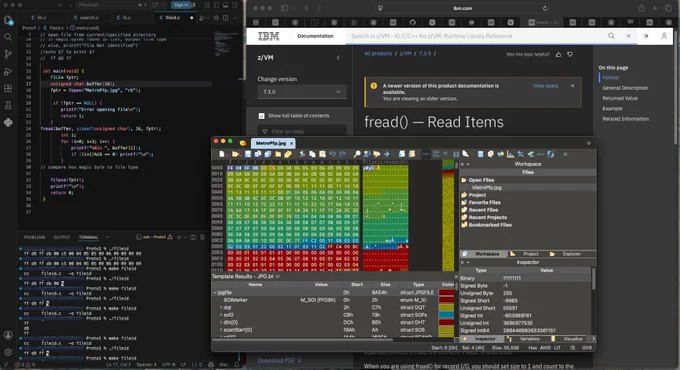The image size is (680, 370).
Task: Expand dqt row in Template Results
Action: click(221, 308)
